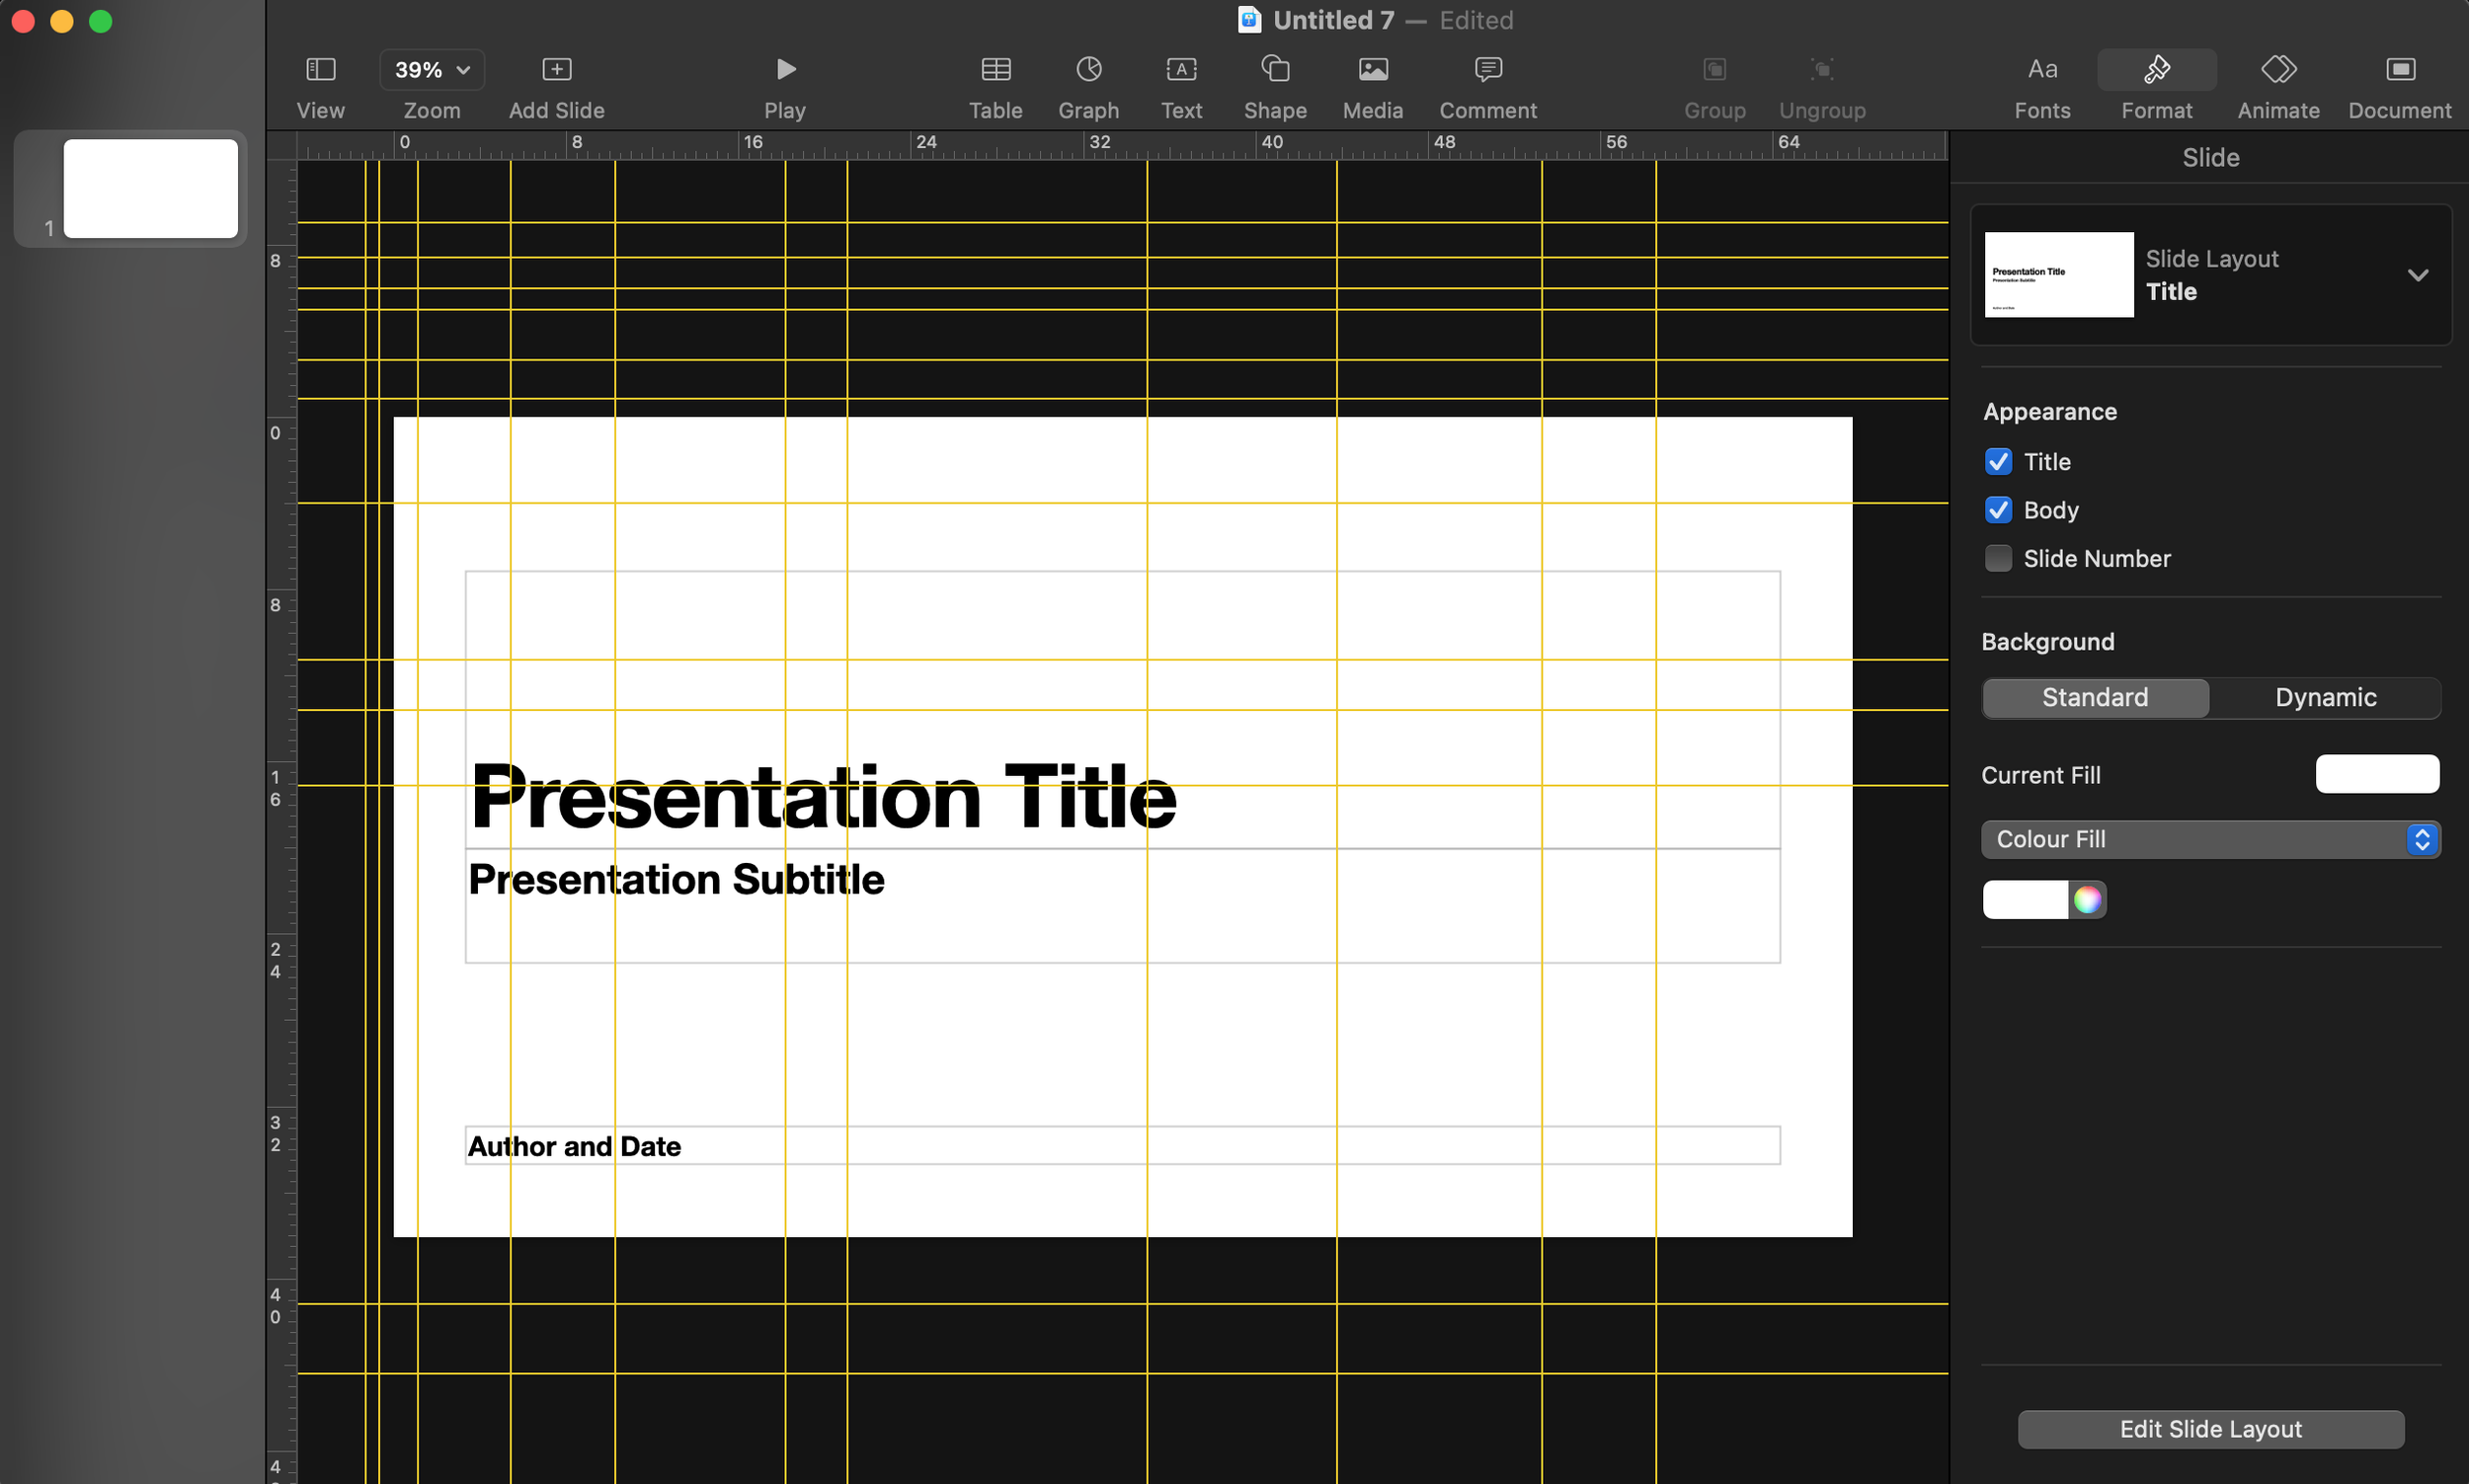
Task: Enable the Slide Number checkbox
Action: [1998, 558]
